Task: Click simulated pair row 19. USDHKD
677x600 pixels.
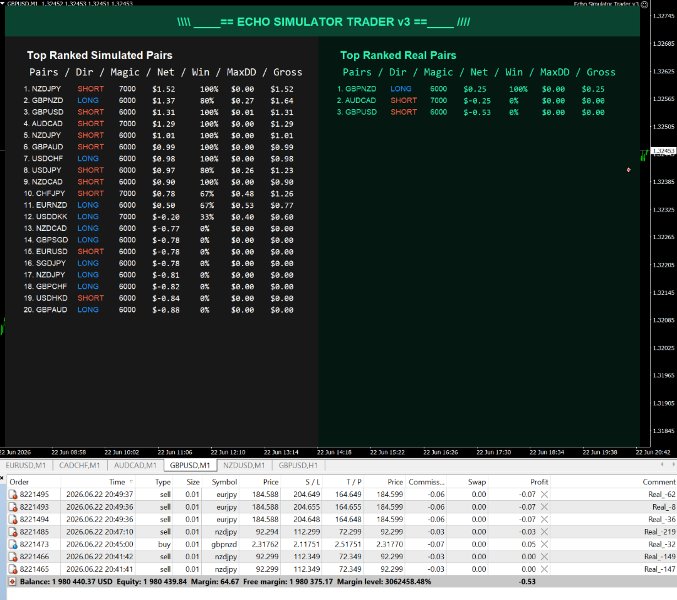Action: (x=158, y=298)
